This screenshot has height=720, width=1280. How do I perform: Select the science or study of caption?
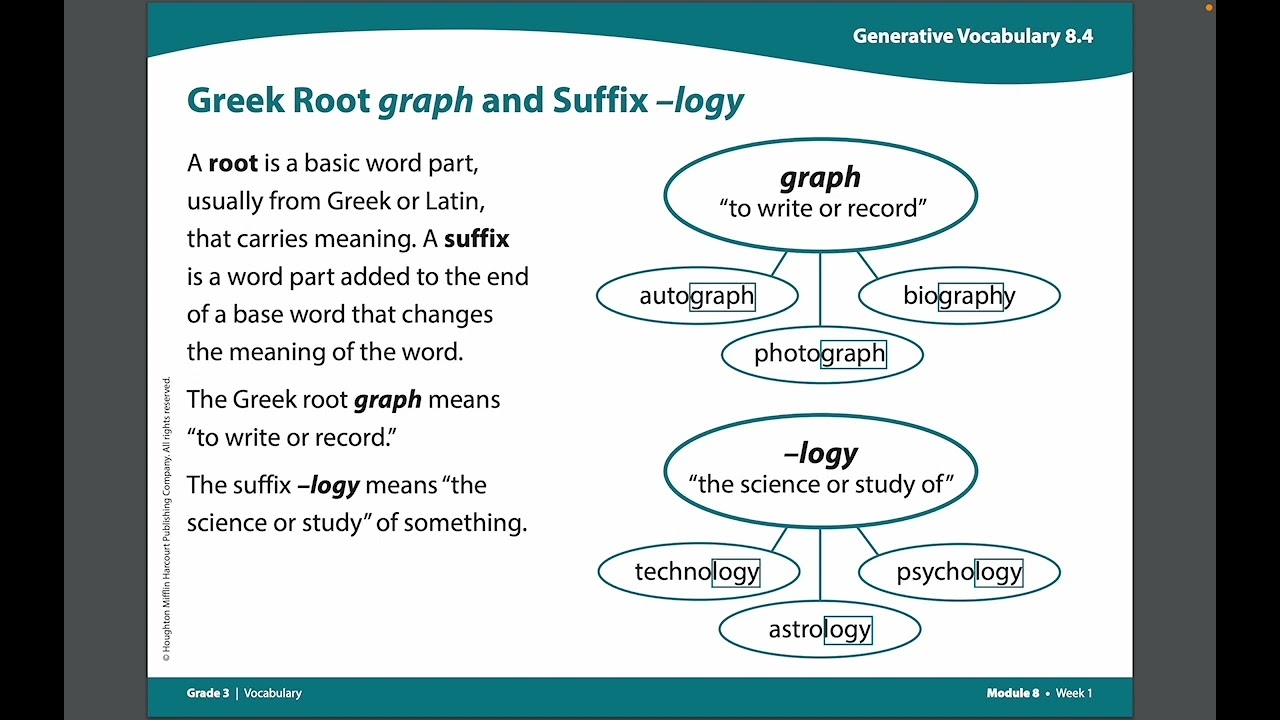820,485
